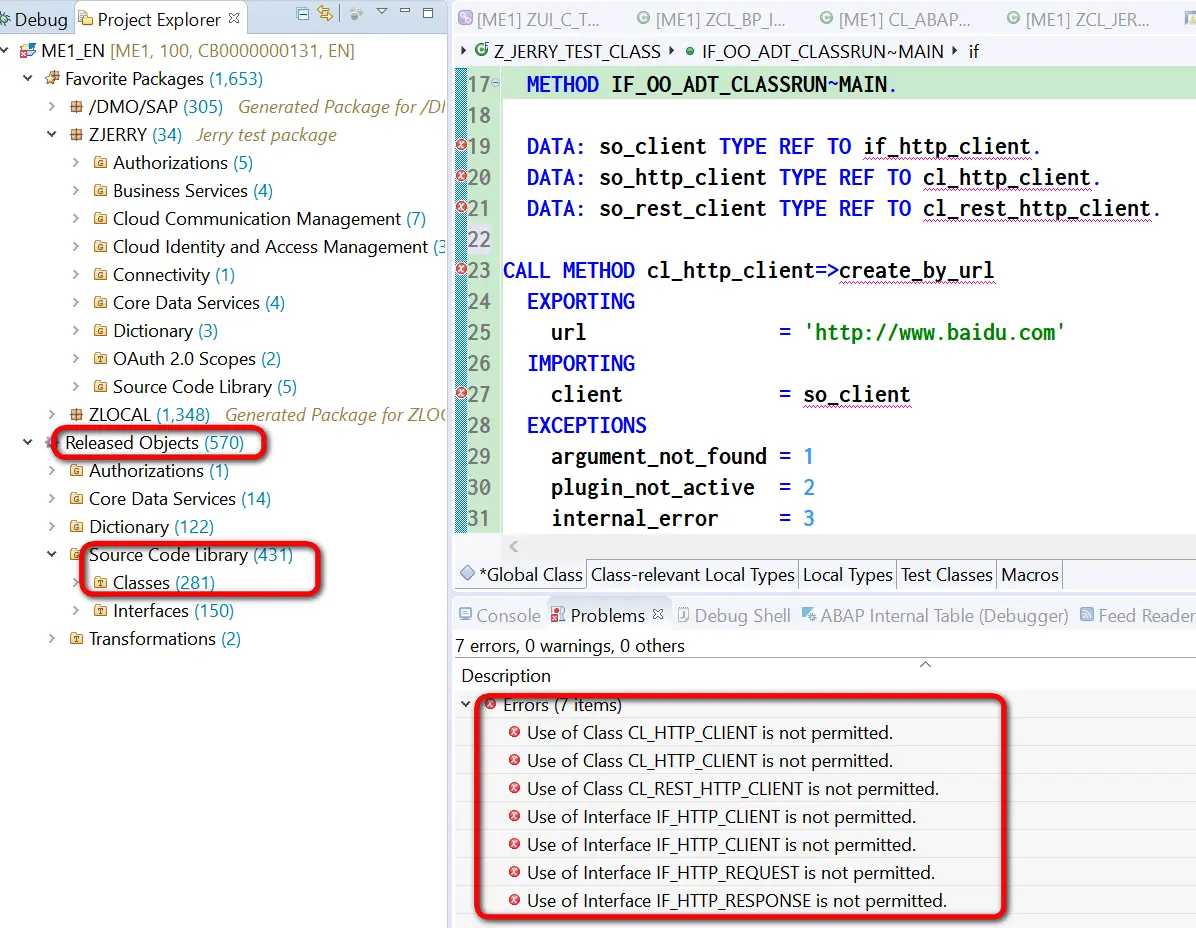Collapse Released Objects node

pyautogui.click(x=28, y=442)
